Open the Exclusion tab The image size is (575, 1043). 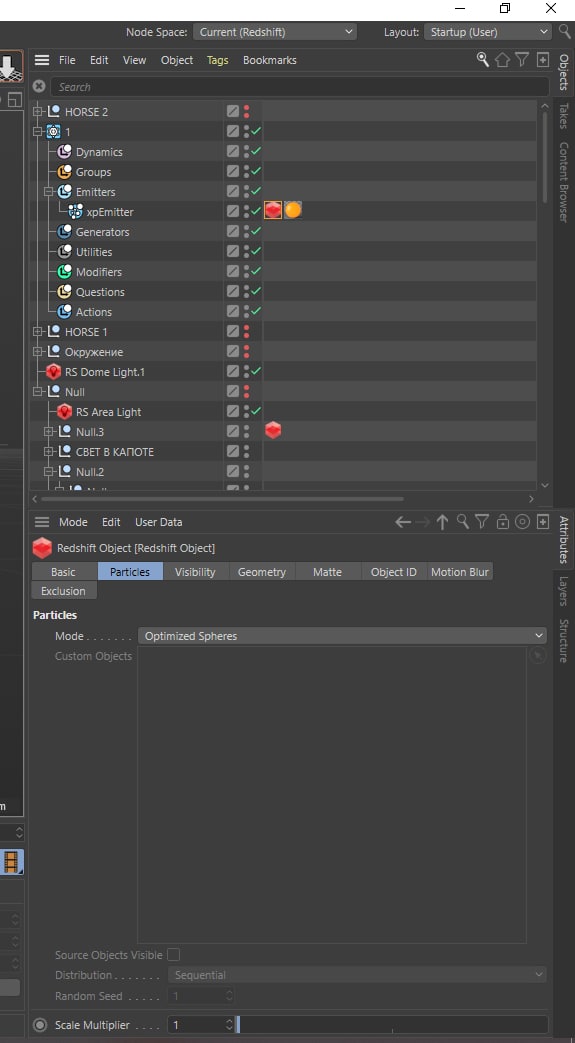[x=63, y=591]
